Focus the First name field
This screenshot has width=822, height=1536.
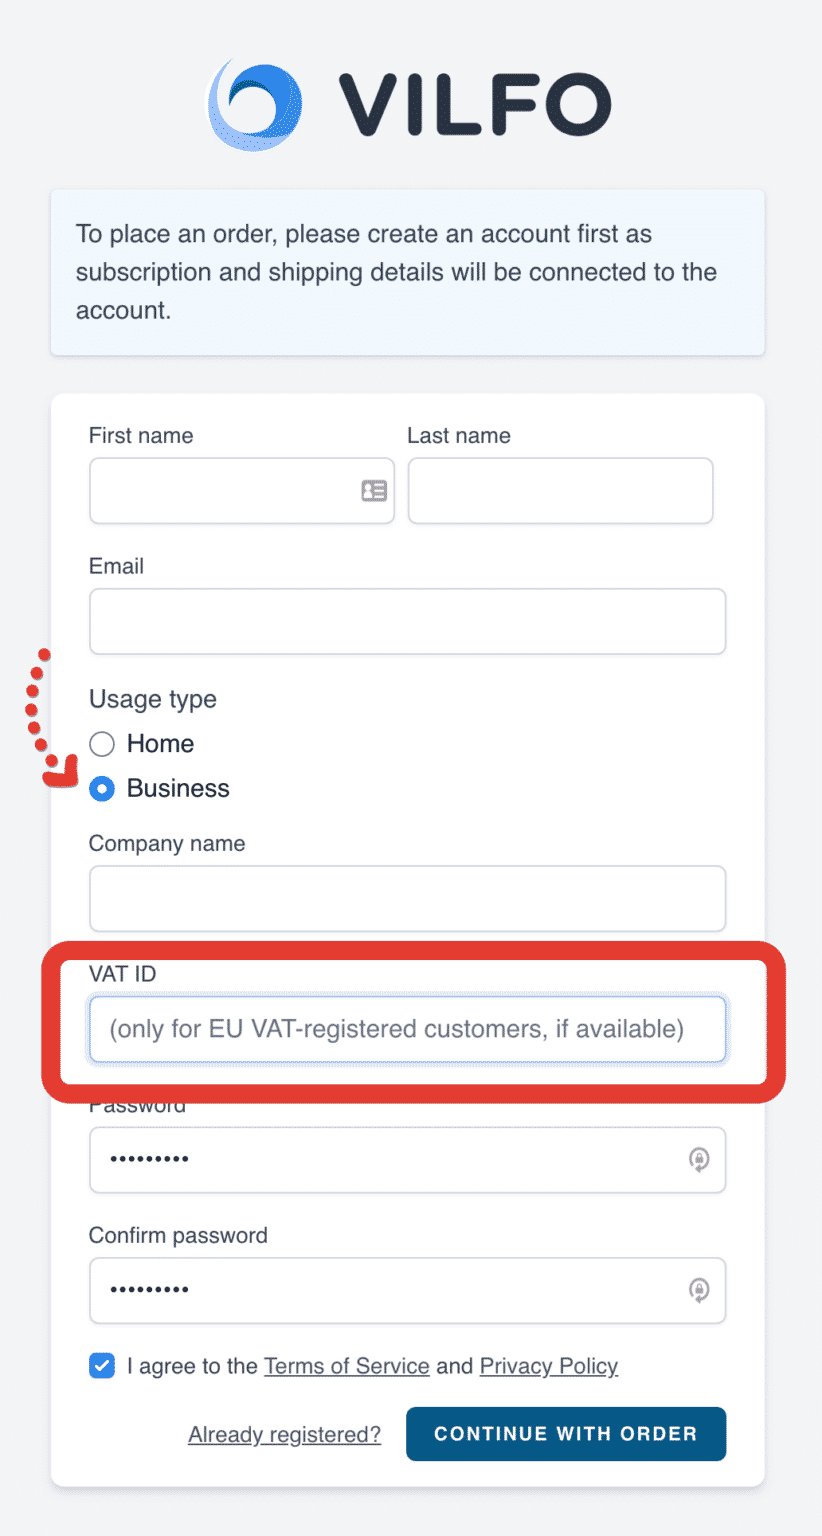tap(242, 491)
